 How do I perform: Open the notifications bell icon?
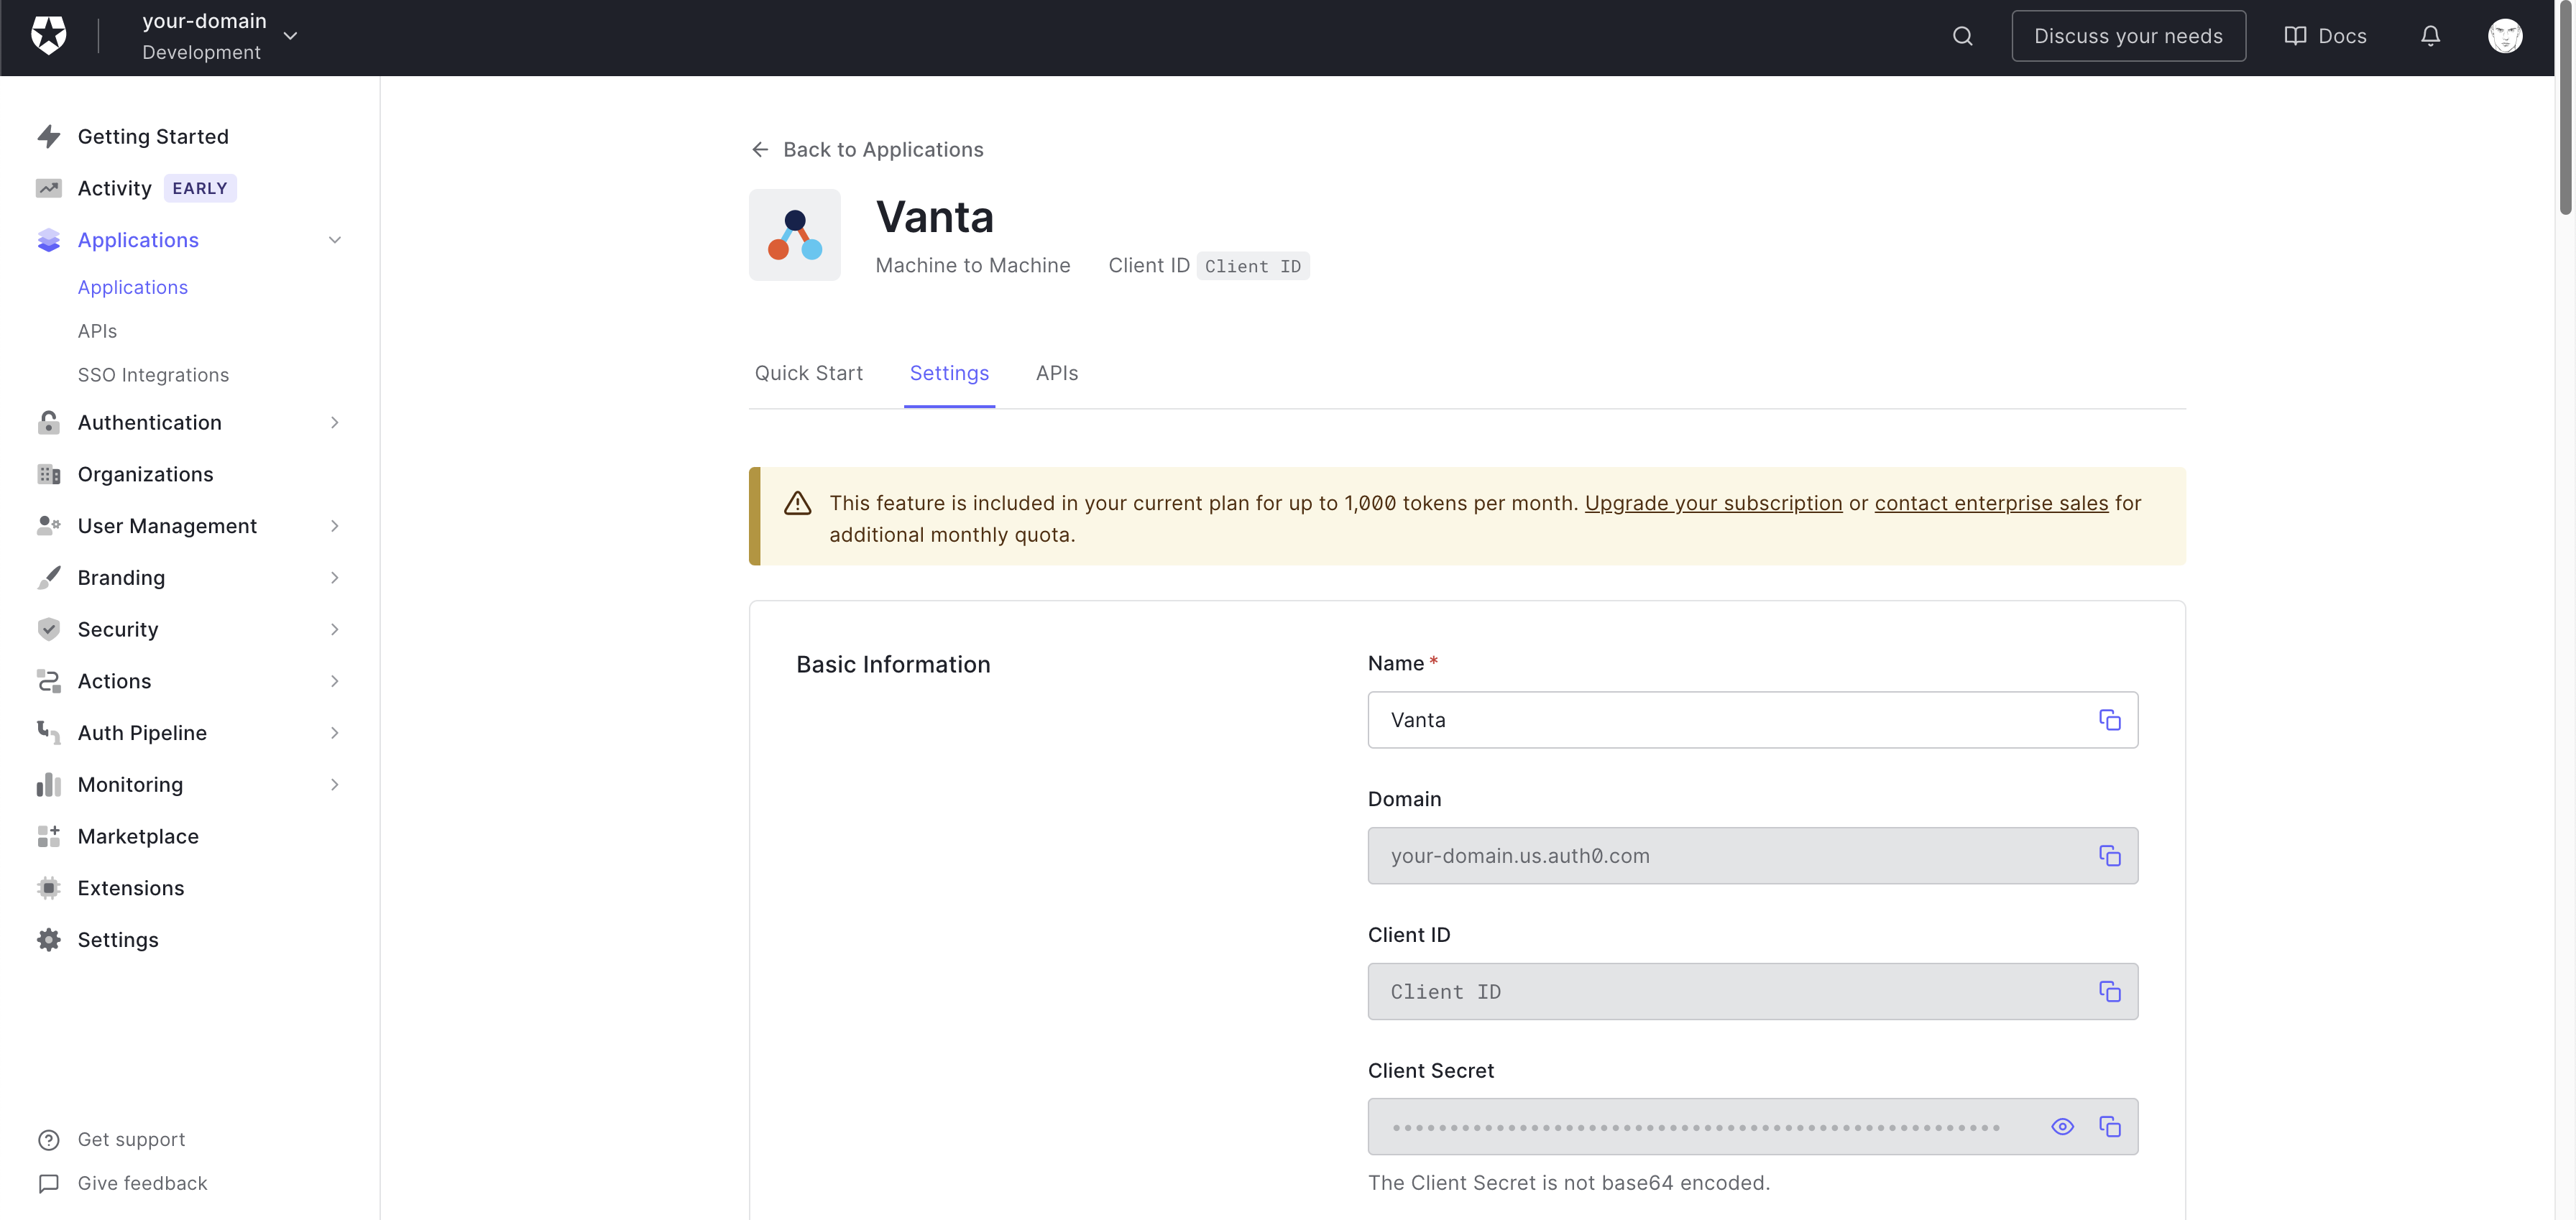tap(2430, 36)
